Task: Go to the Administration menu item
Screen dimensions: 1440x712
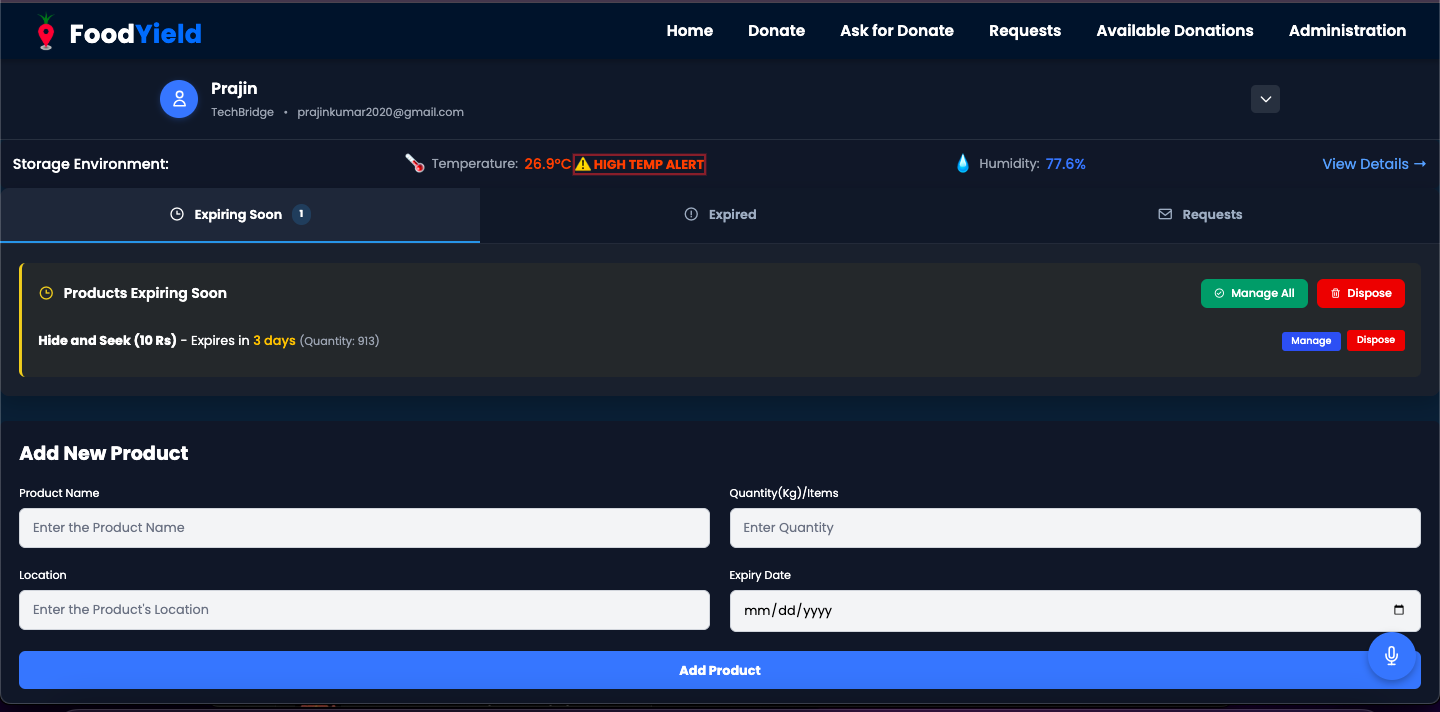Action: [x=1347, y=31]
